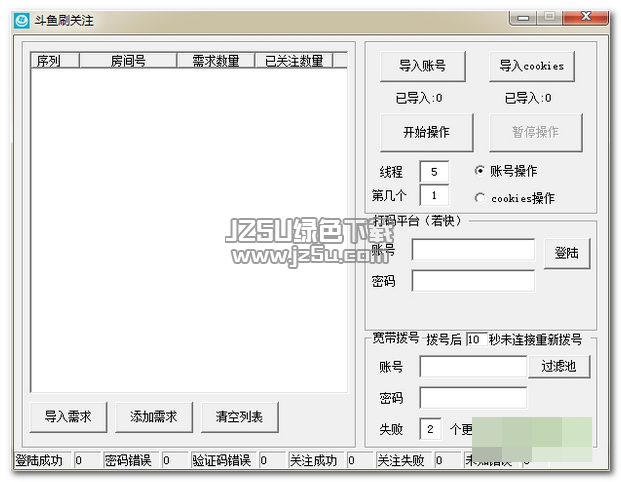This screenshot has width=621, height=482.
Task: Focus the 线程 input field
Action: coord(434,172)
